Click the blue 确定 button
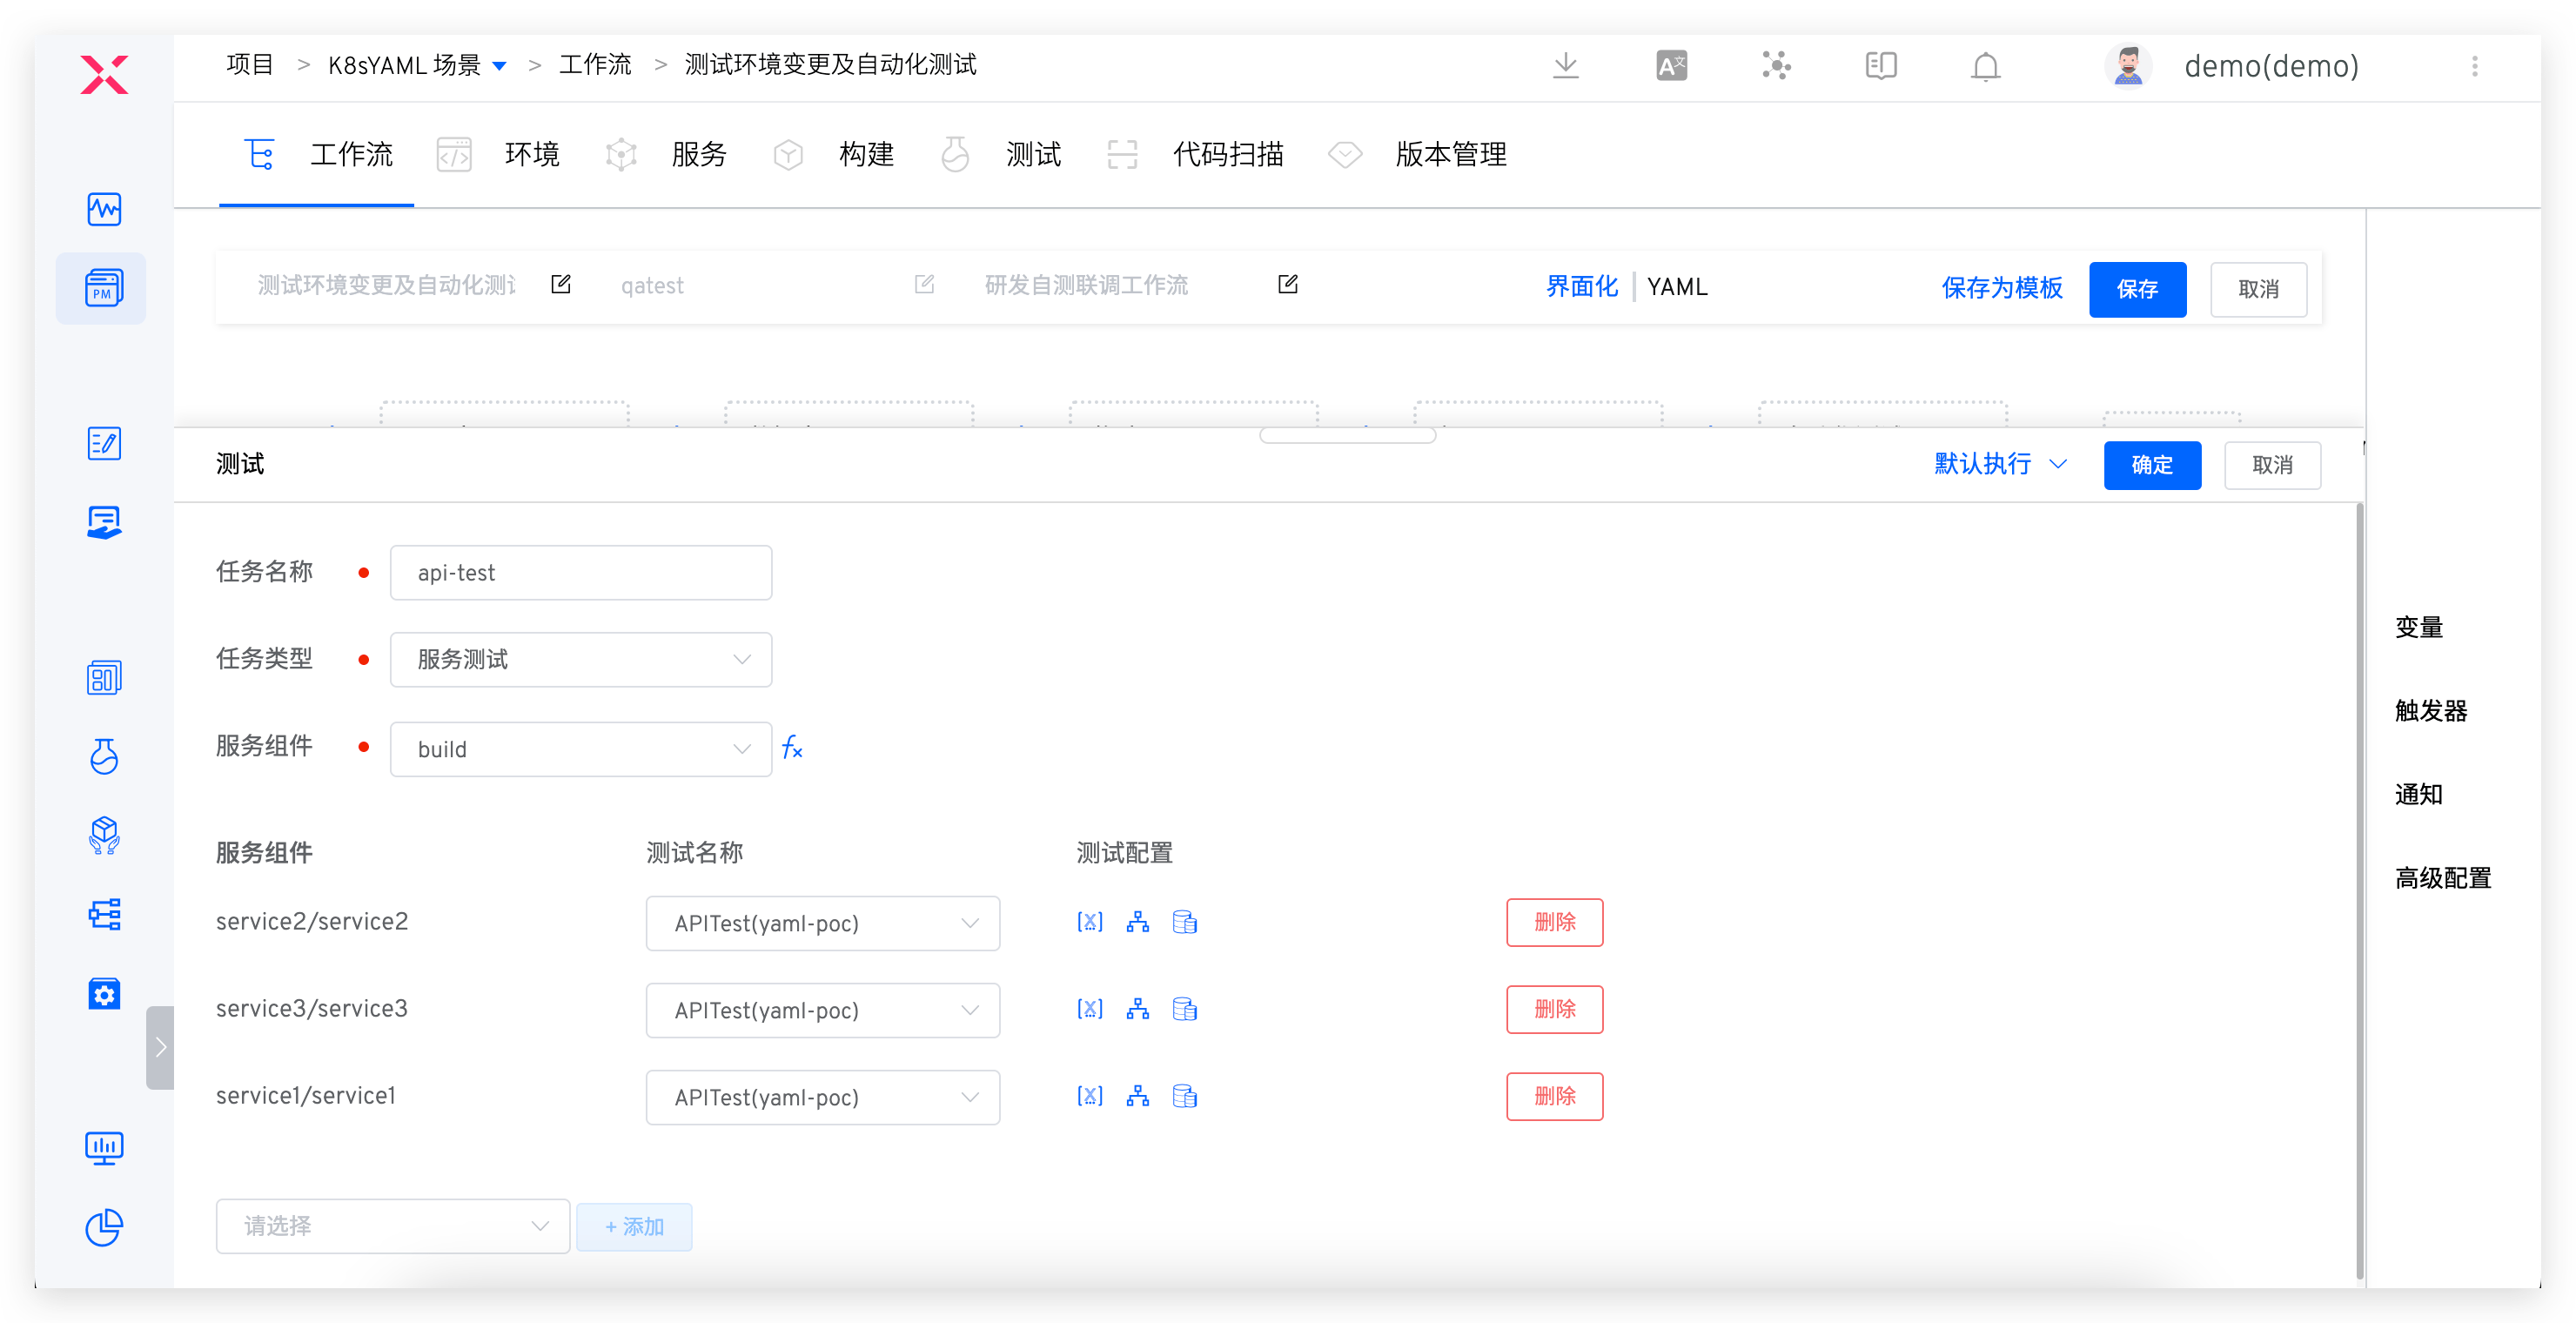2576x1323 pixels. click(x=2151, y=465)
